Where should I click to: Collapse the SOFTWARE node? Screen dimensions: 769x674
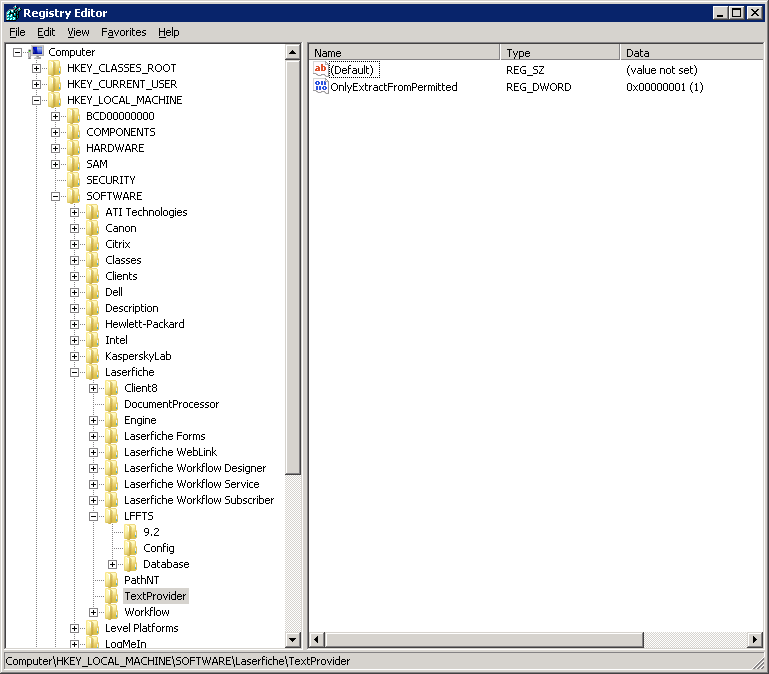pos(55,196)
